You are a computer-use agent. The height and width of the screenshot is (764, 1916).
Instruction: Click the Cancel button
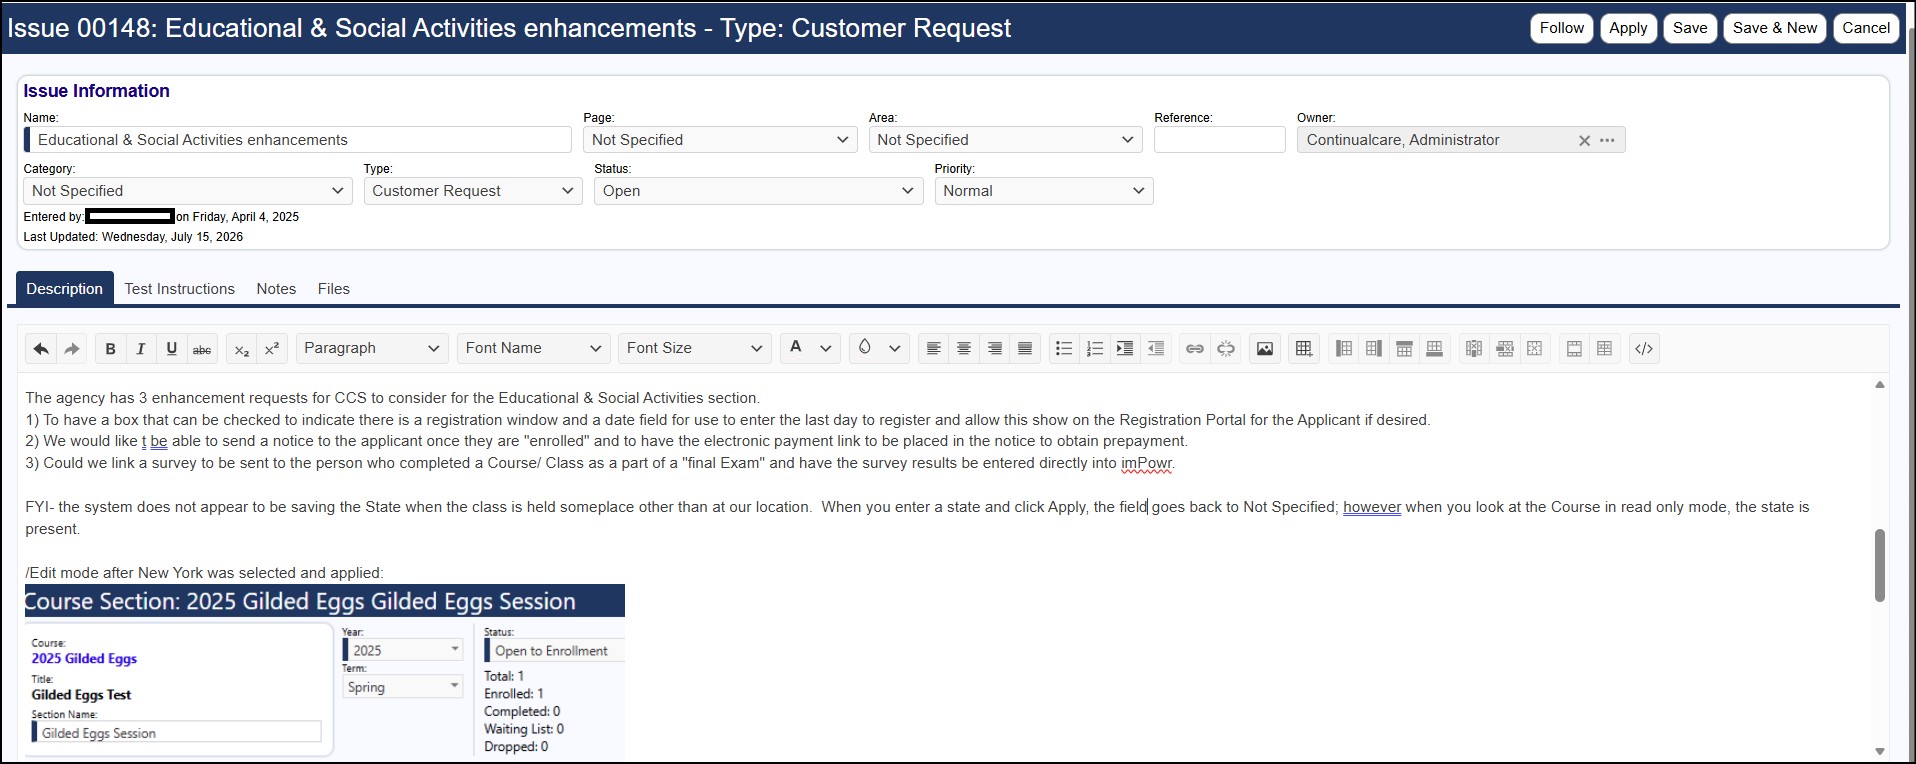click(1866, 28)
